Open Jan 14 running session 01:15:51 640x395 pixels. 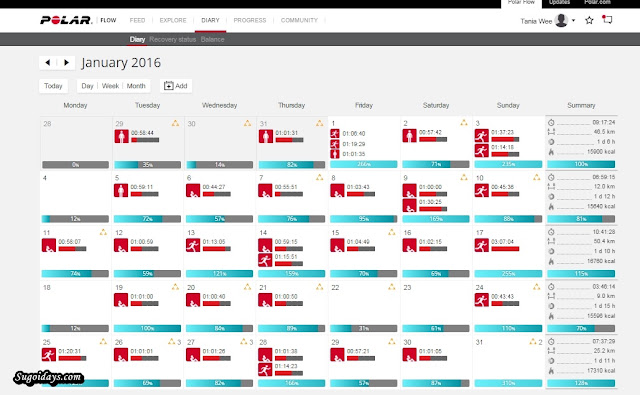[x=265, y=260]
